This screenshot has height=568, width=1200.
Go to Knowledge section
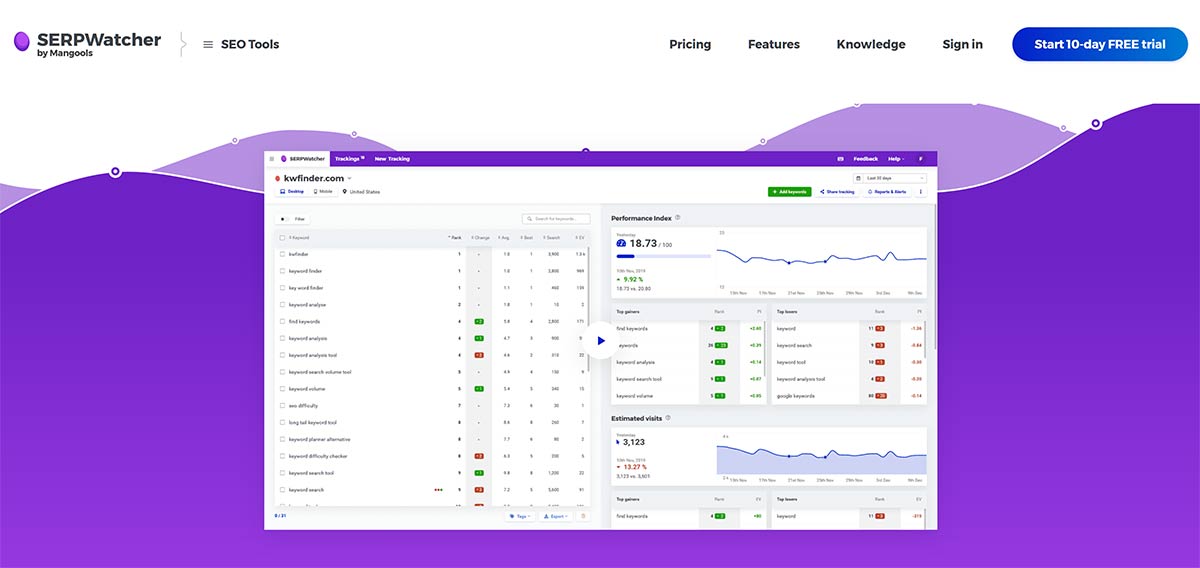click(x=871, y=44)
